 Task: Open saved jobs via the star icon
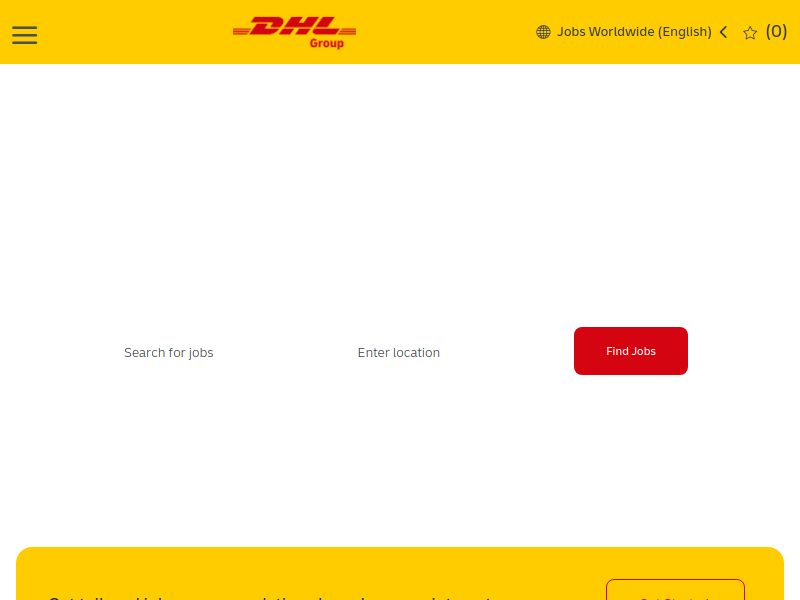(x=750, y=33)
